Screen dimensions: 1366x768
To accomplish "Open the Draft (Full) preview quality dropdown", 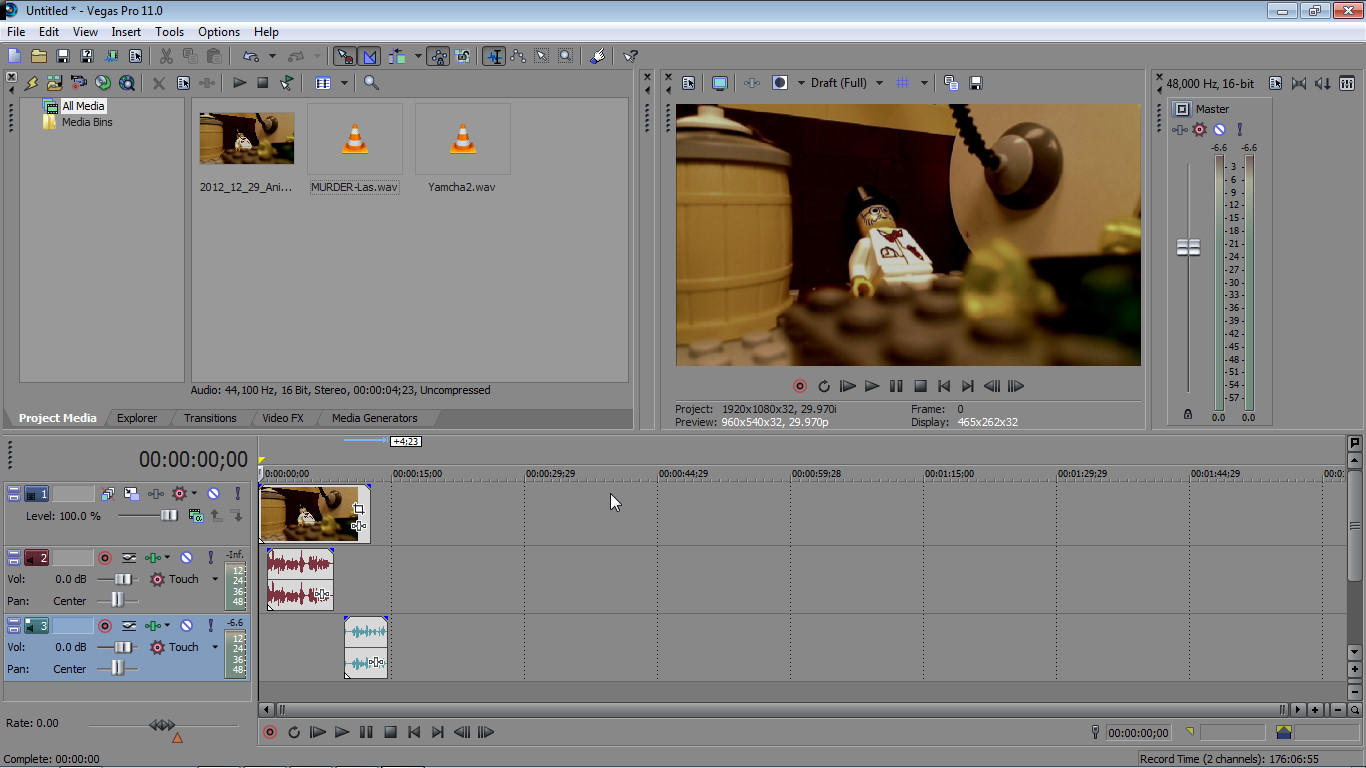I will tap(879, 83).
